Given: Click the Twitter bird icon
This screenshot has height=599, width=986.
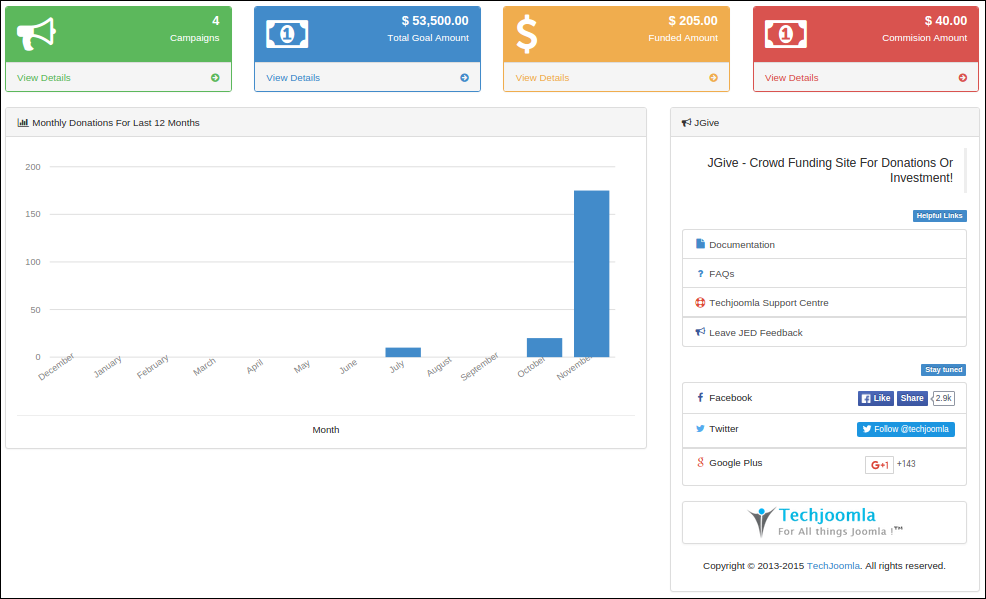Looking at the screenshot, I should [700, 429].
